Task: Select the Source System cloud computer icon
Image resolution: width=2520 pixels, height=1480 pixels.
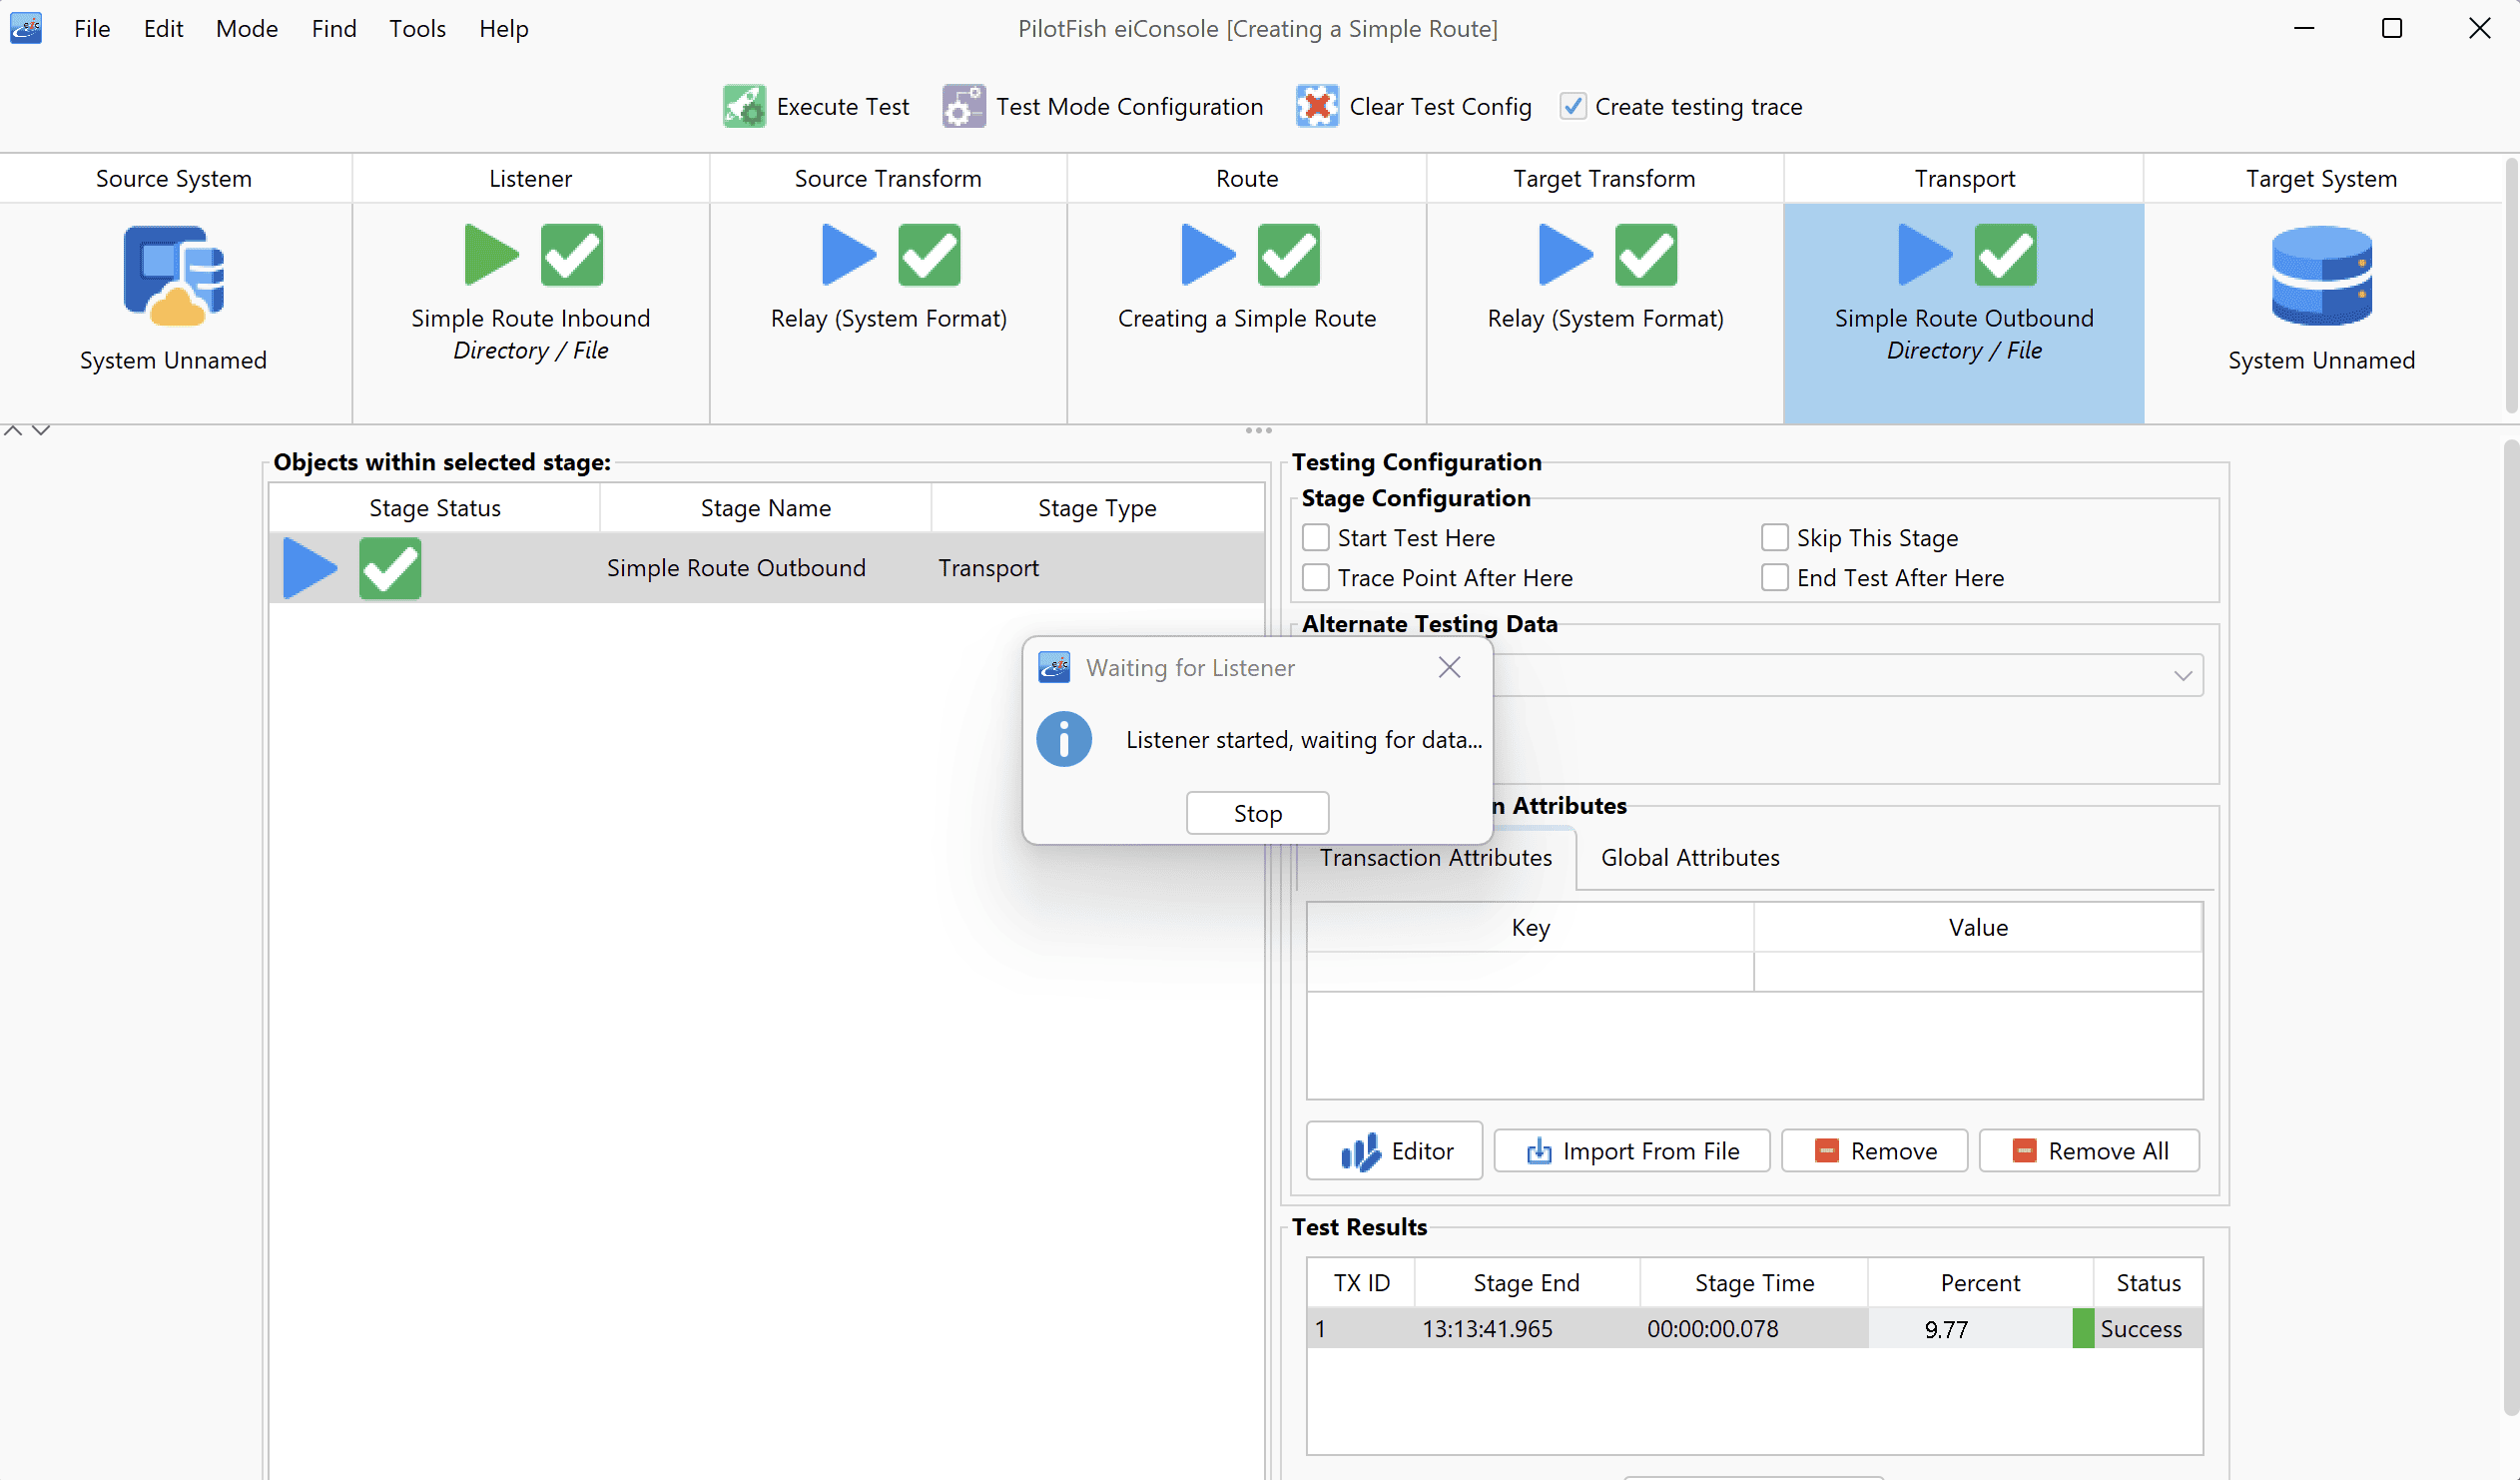Action: [173, 275]
